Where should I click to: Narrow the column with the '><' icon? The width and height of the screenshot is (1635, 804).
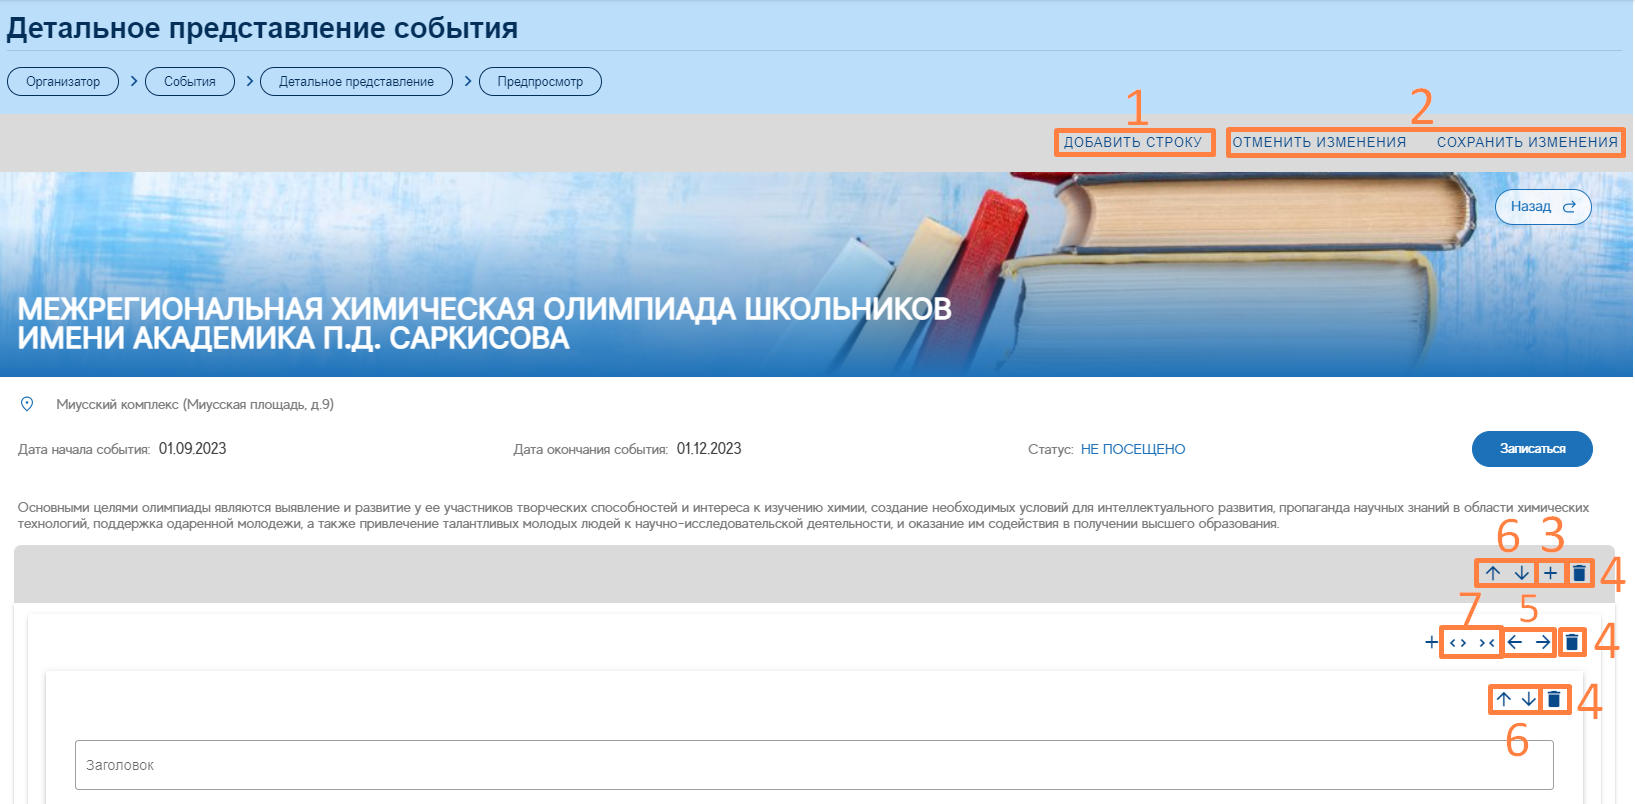coord(1486,642)
